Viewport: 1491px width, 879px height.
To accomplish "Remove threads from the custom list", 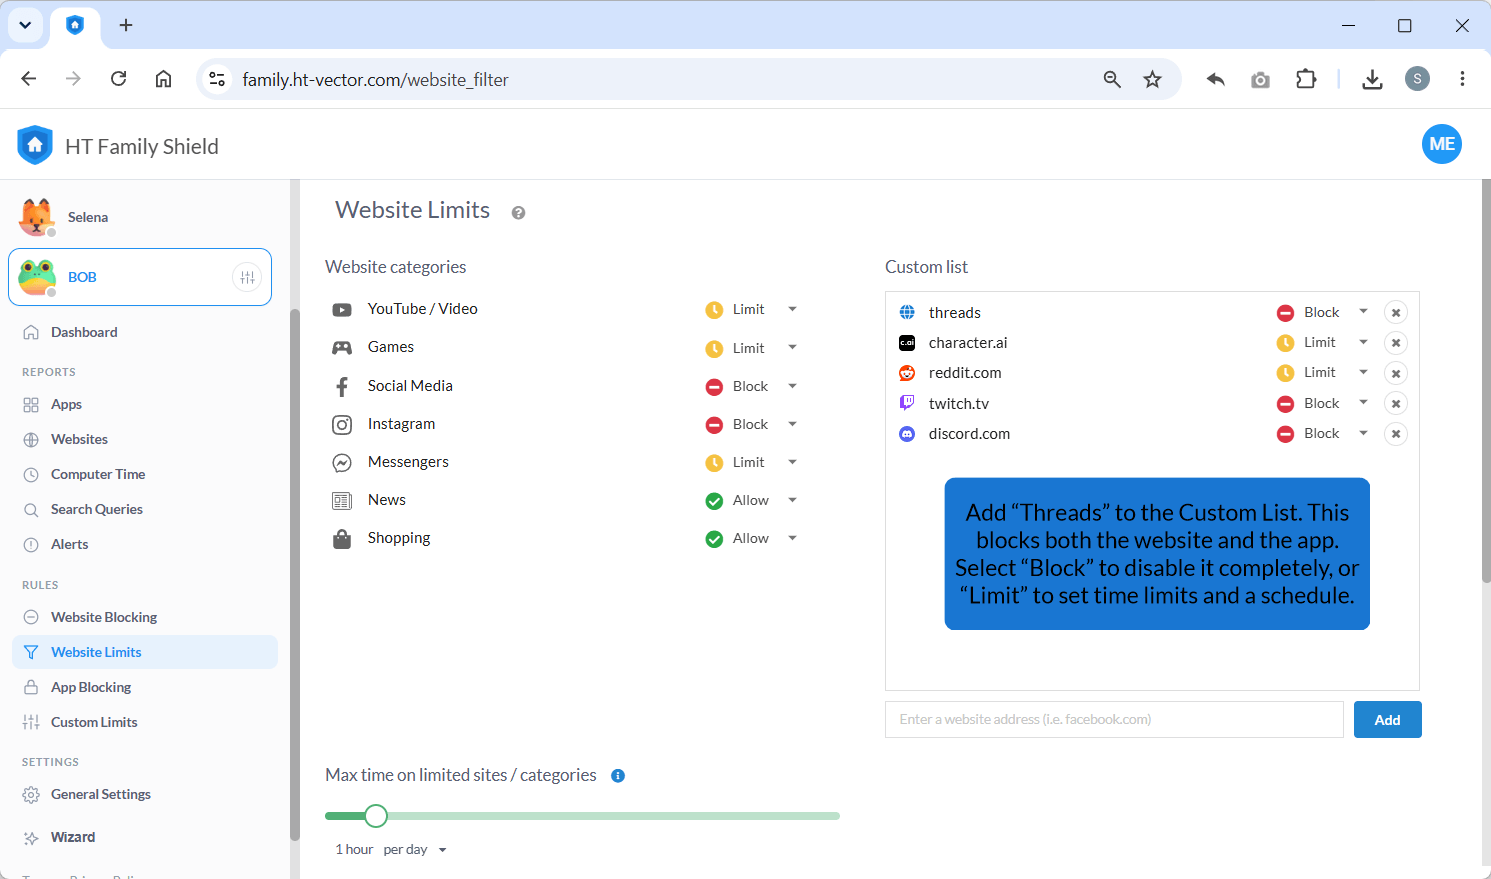I will 1396,313.
